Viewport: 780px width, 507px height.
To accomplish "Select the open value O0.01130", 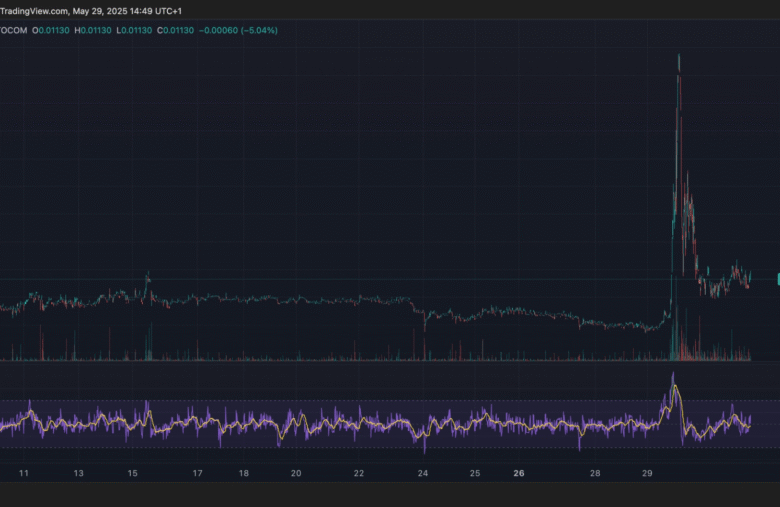I will pyautogui.click(x=51, y=30).
